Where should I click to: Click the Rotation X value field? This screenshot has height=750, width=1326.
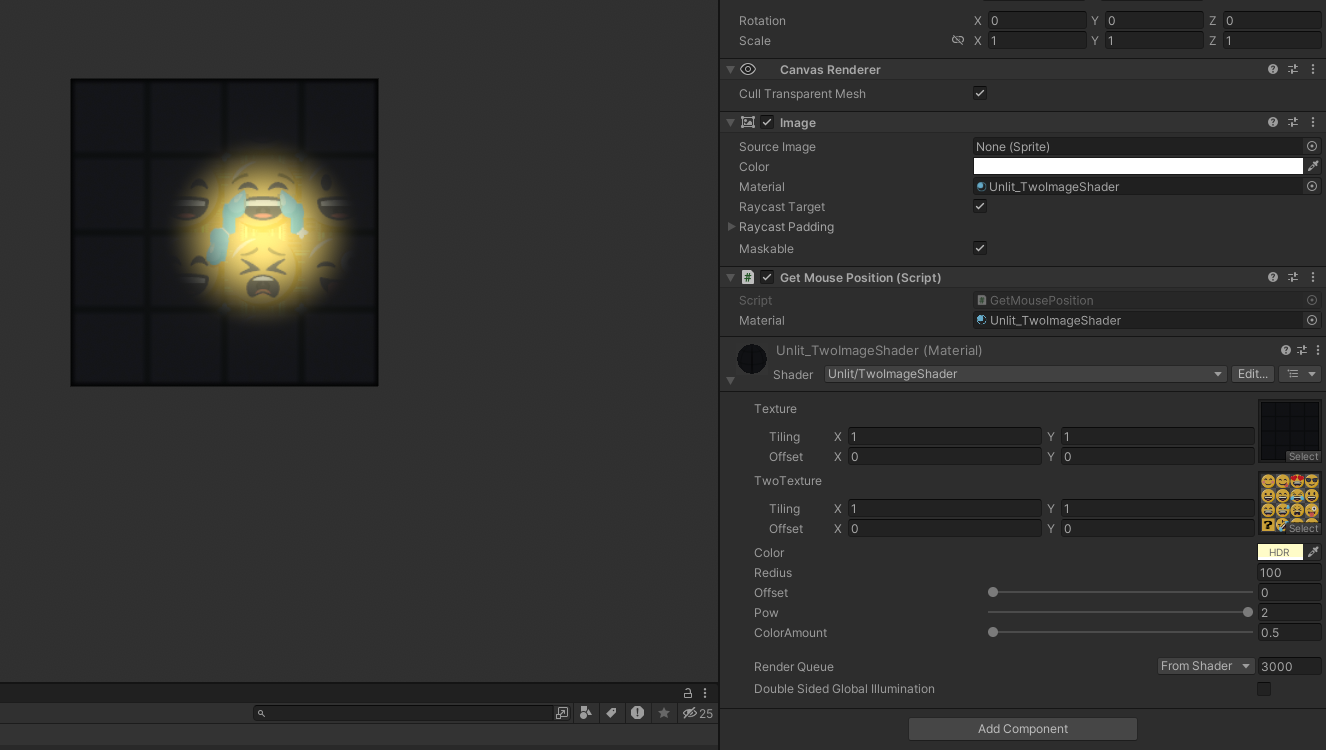point(1037,21)
